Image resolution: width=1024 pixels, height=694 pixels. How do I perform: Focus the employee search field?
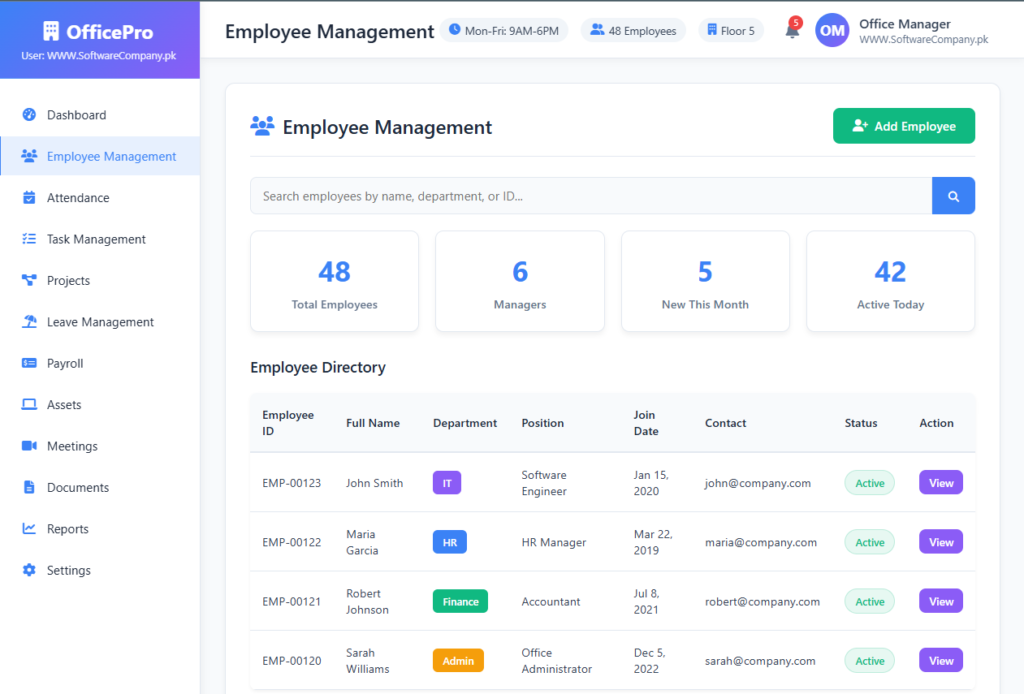(590, 196)
